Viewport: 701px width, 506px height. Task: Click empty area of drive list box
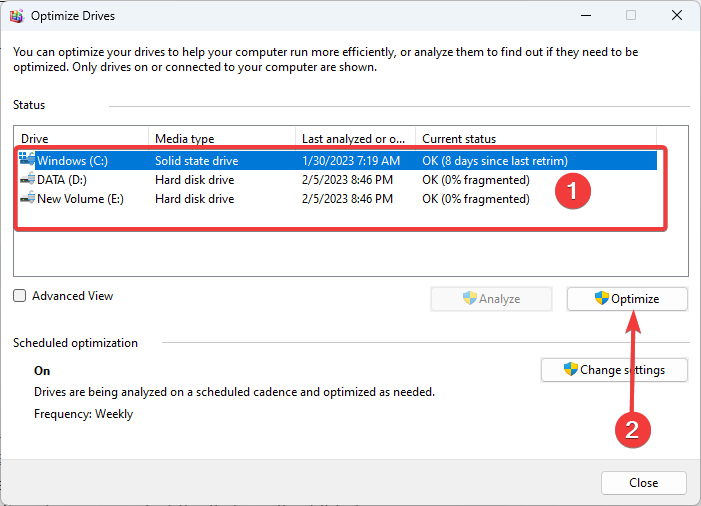pos(350,254)
